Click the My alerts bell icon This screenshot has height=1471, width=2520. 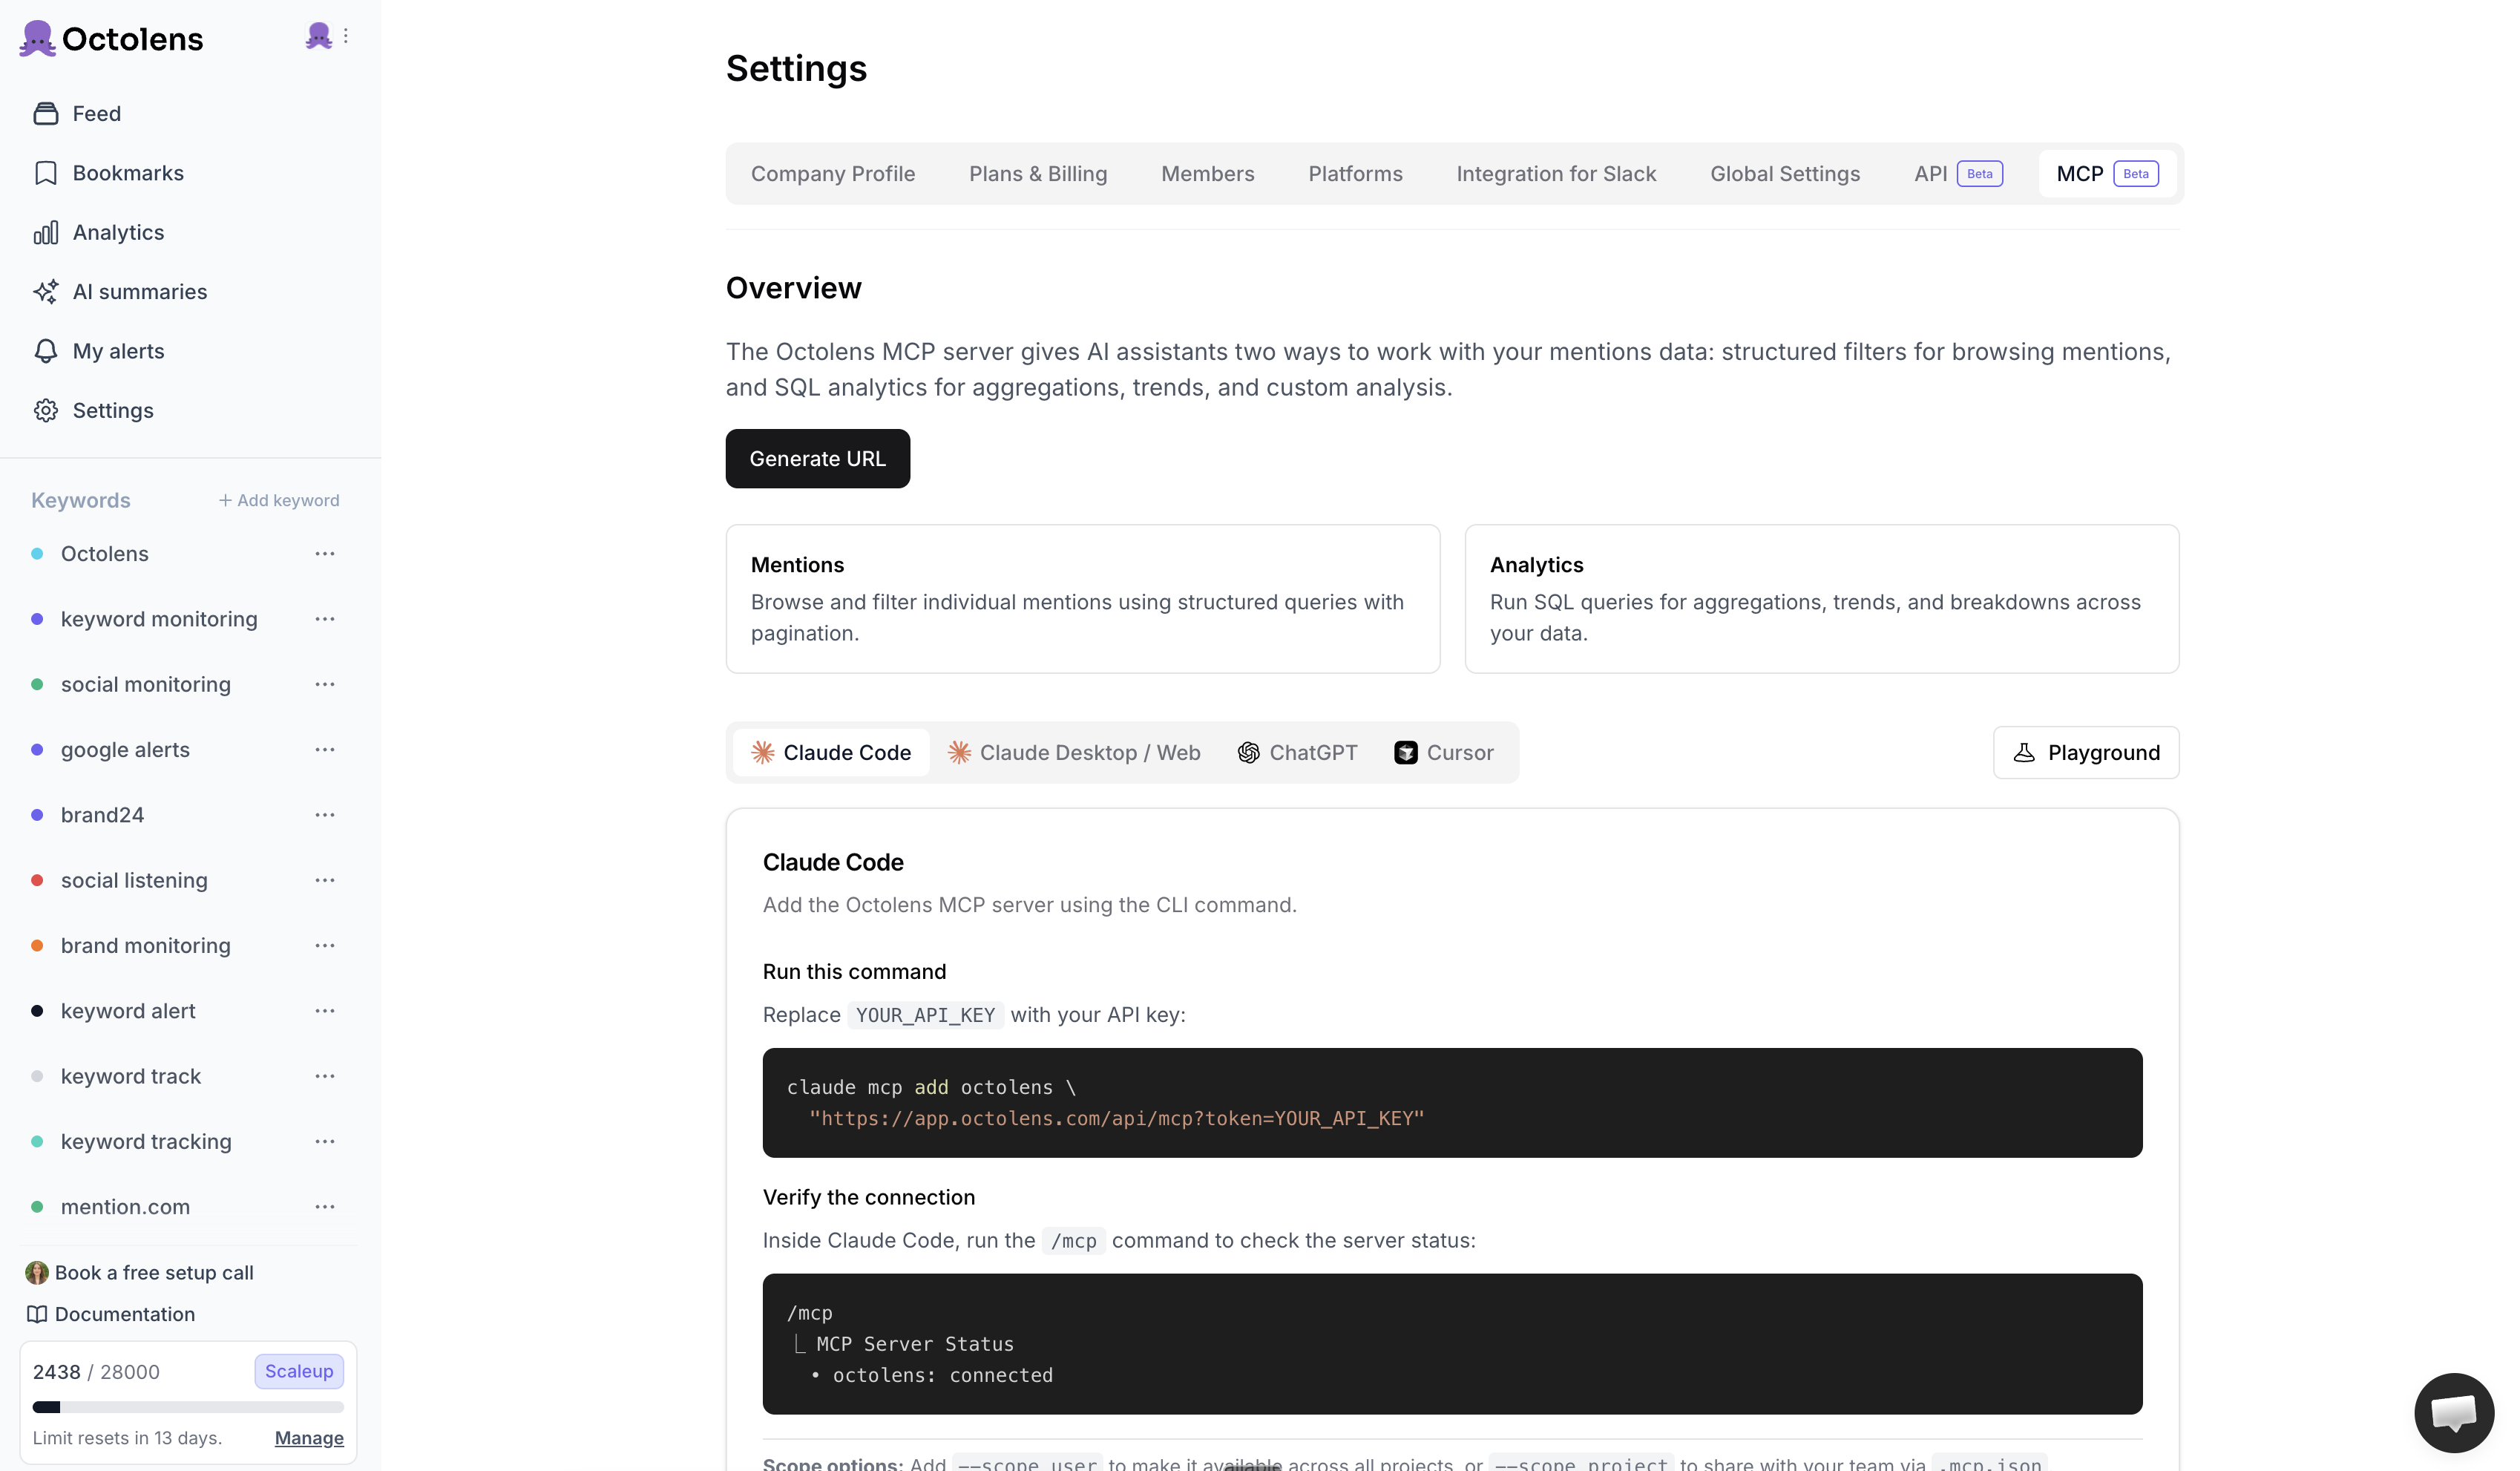[x=45, y=351]
